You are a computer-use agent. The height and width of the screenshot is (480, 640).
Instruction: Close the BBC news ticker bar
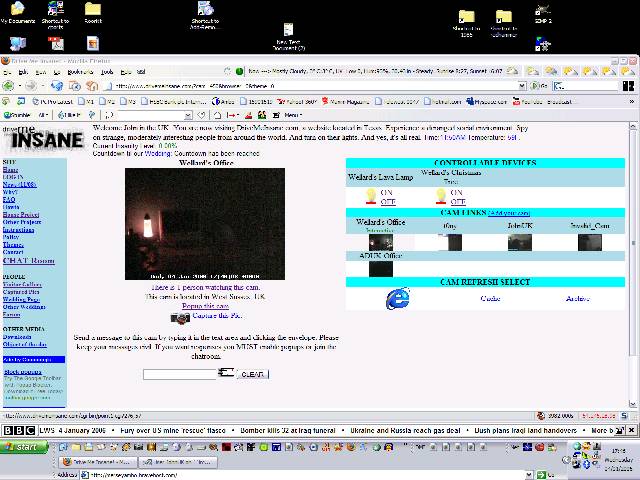coord(631,430)
